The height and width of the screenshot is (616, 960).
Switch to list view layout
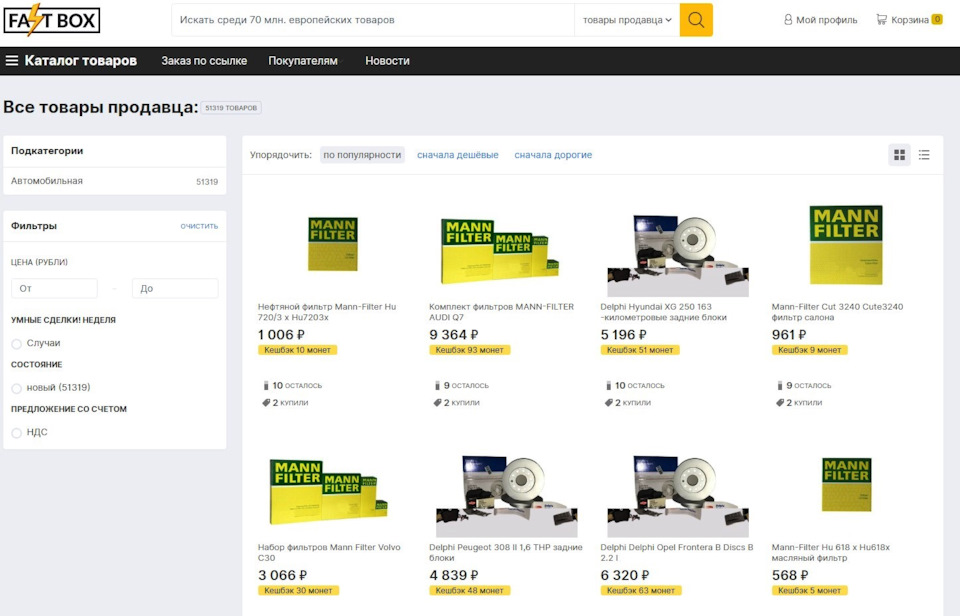pyautogui.click(x=924, y=155)
